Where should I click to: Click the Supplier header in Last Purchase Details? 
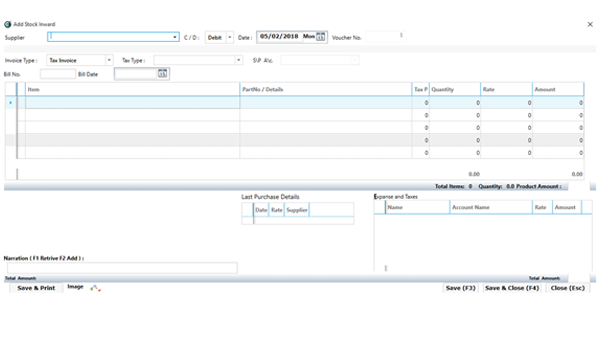coord(297,210)
